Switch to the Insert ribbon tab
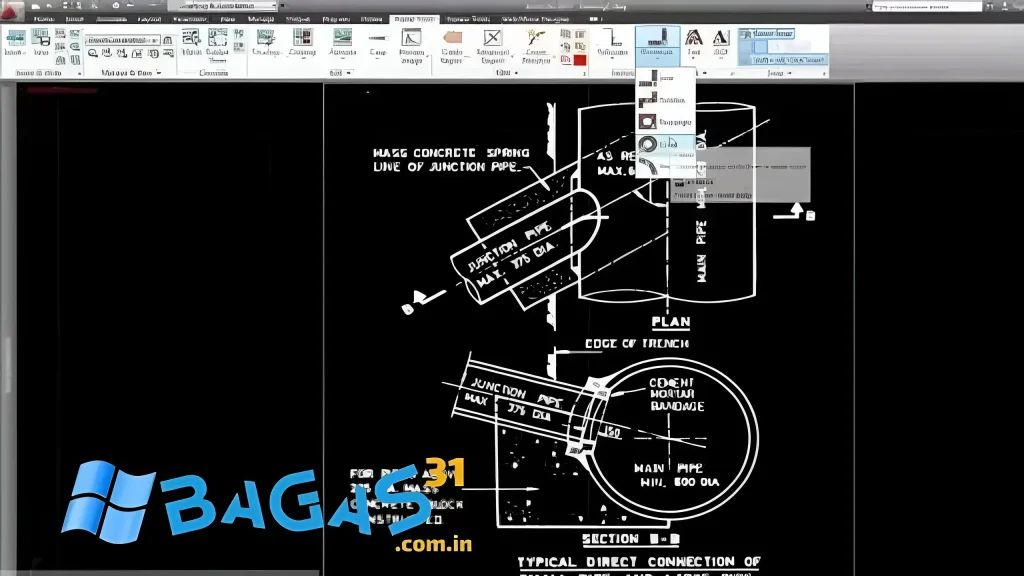The image size is (1024, 576). pos(74,19)
